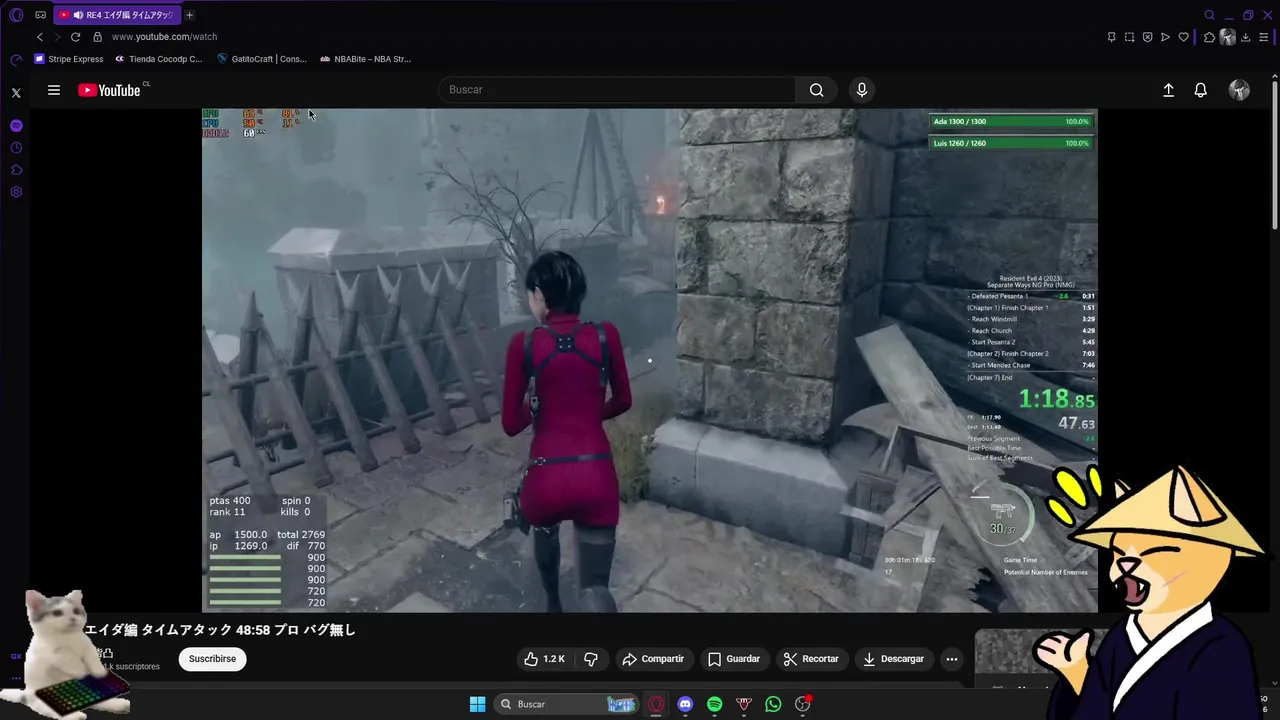The image size is (1280, 720).
Task: Open Spotify from taskbar
Action: pyautogui.click(x=714, y=704)
